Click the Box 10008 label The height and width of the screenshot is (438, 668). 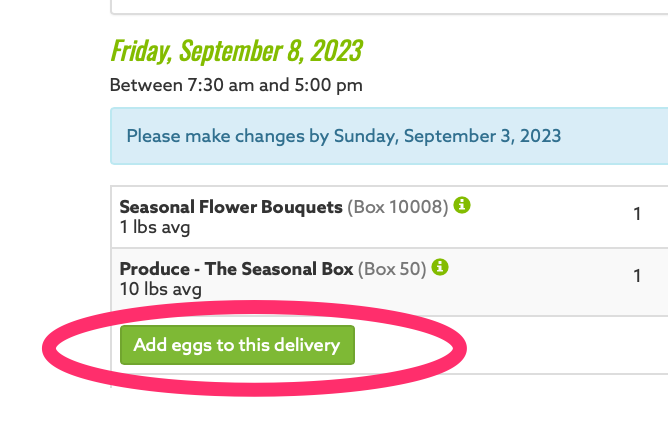[x=397, y=207]
